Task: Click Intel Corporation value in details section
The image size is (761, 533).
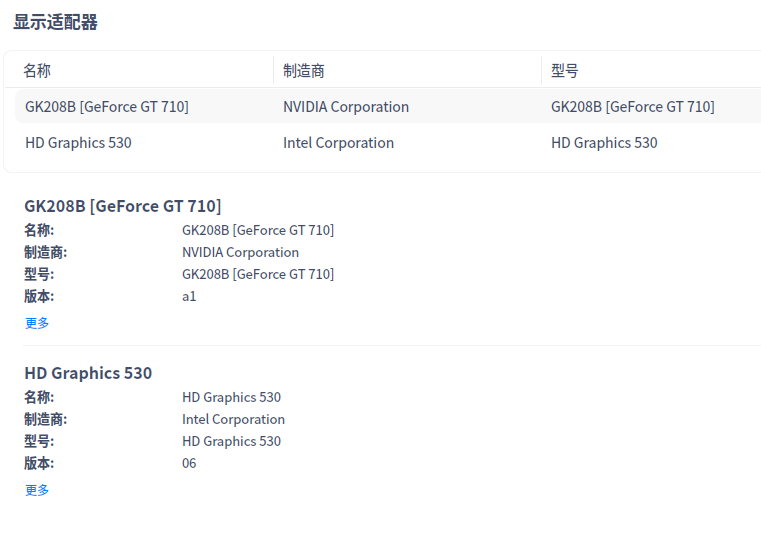Action: pos(233,419)
